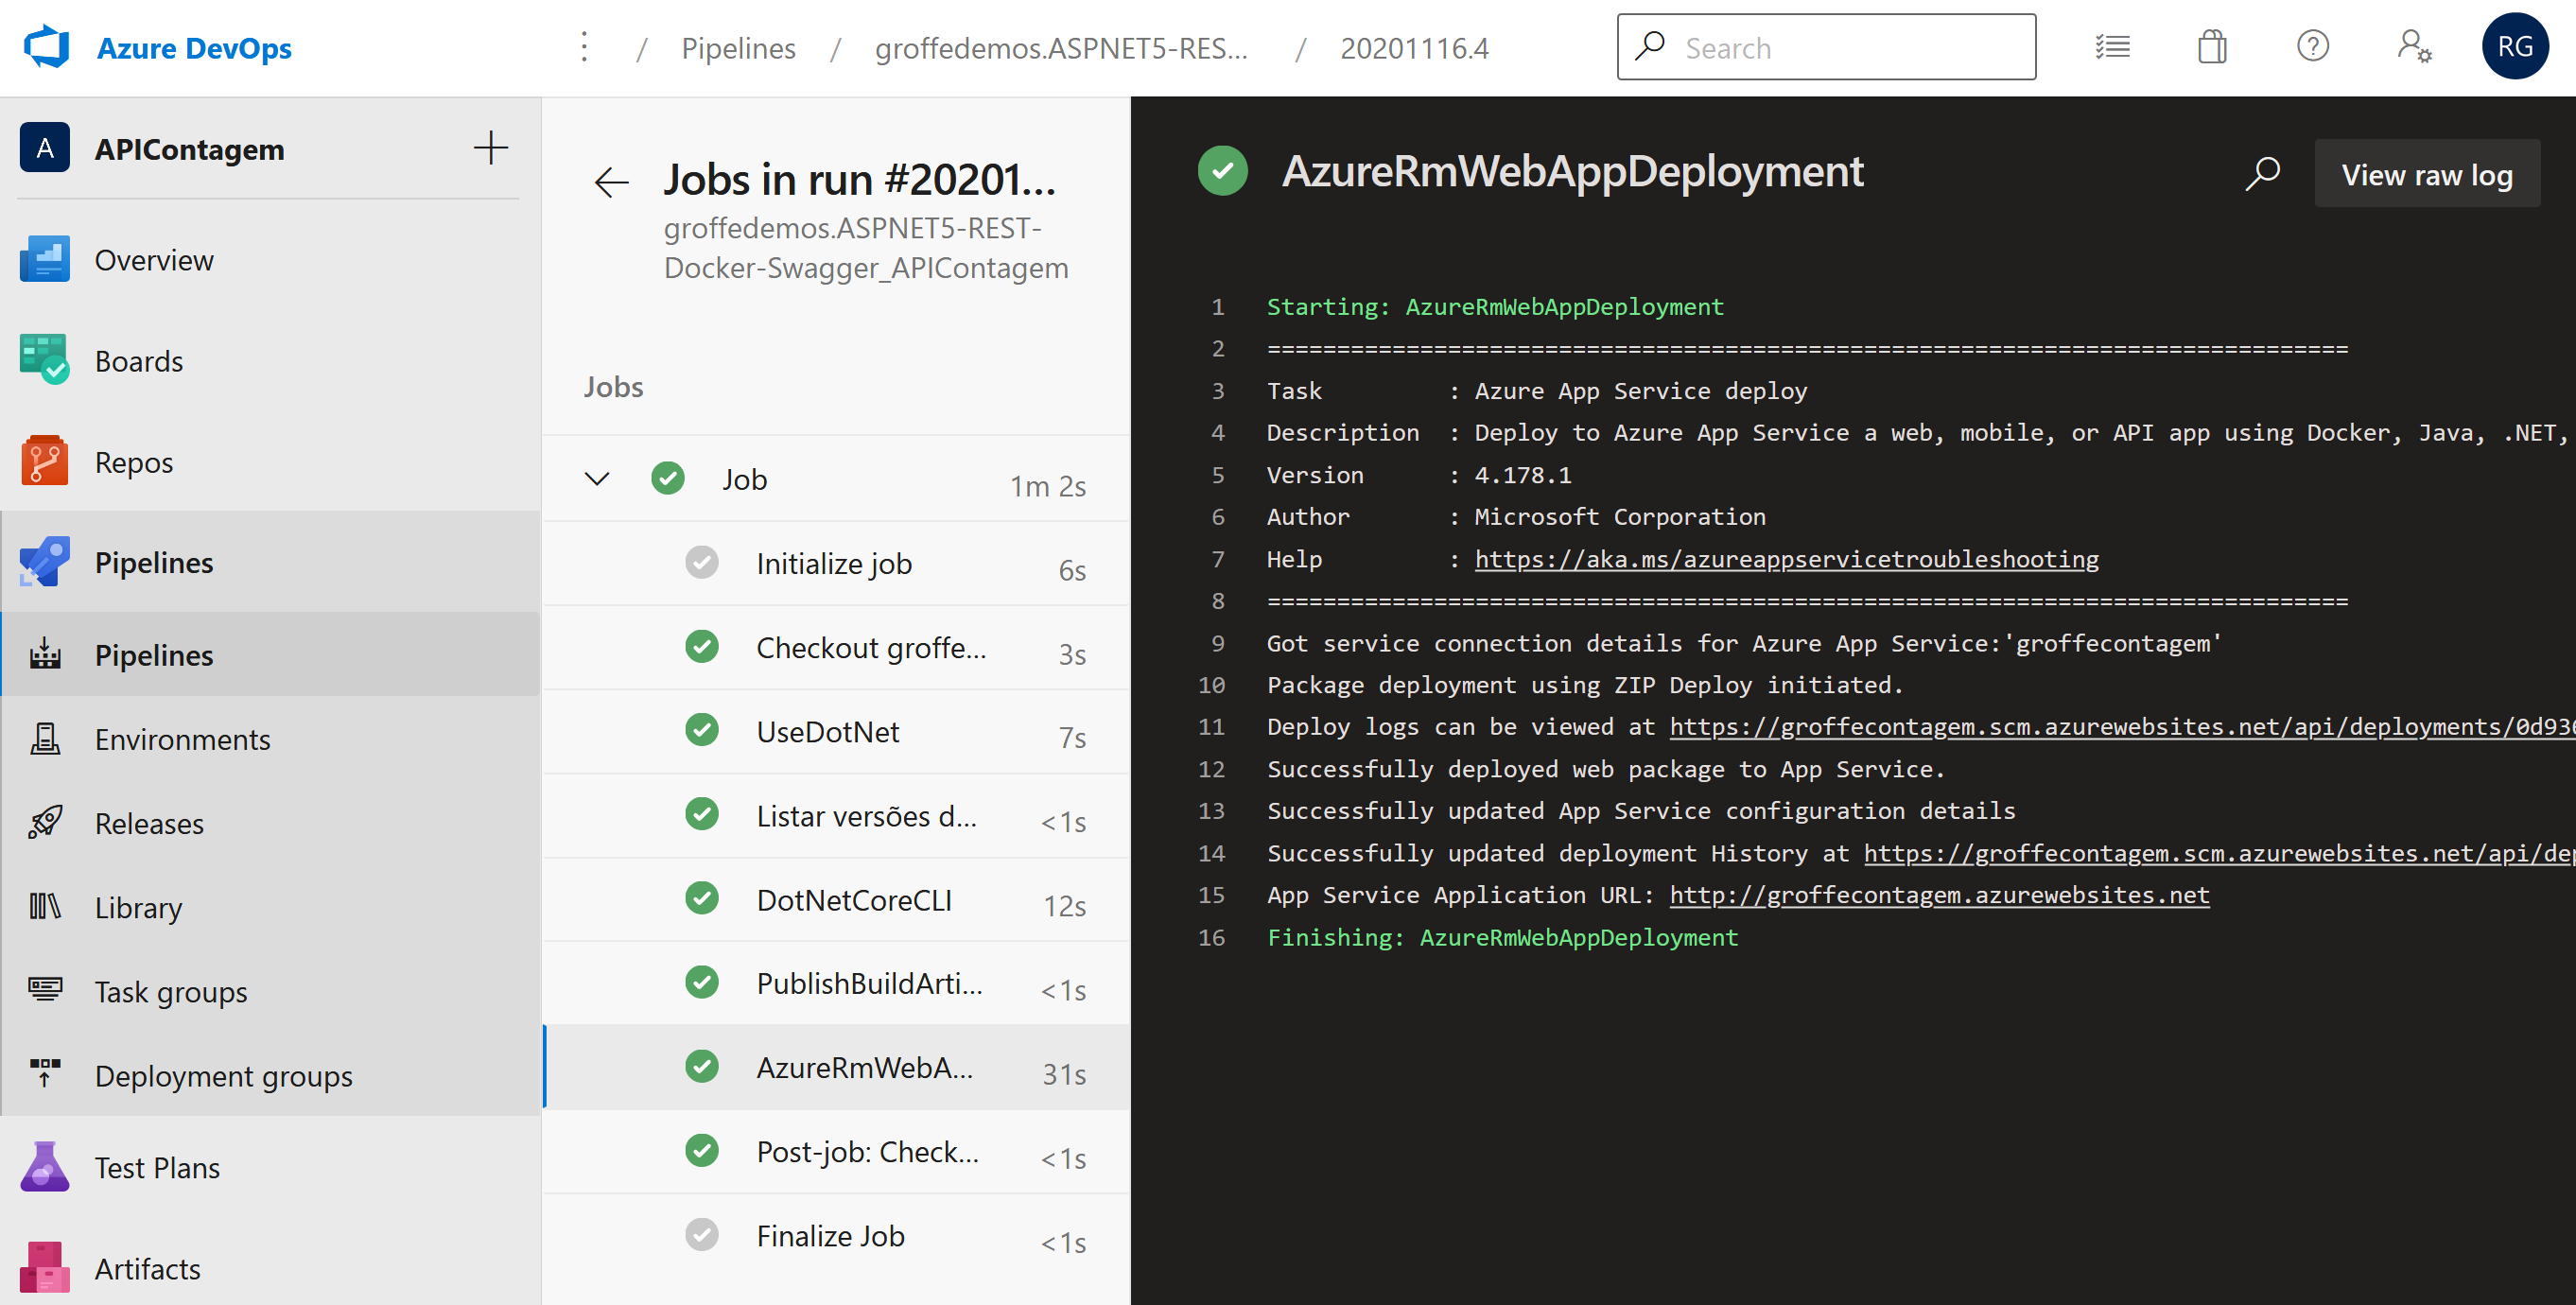Open the Artifacts section icon
This screenshot has width=2576, height=1305.
coord(44,1268)
